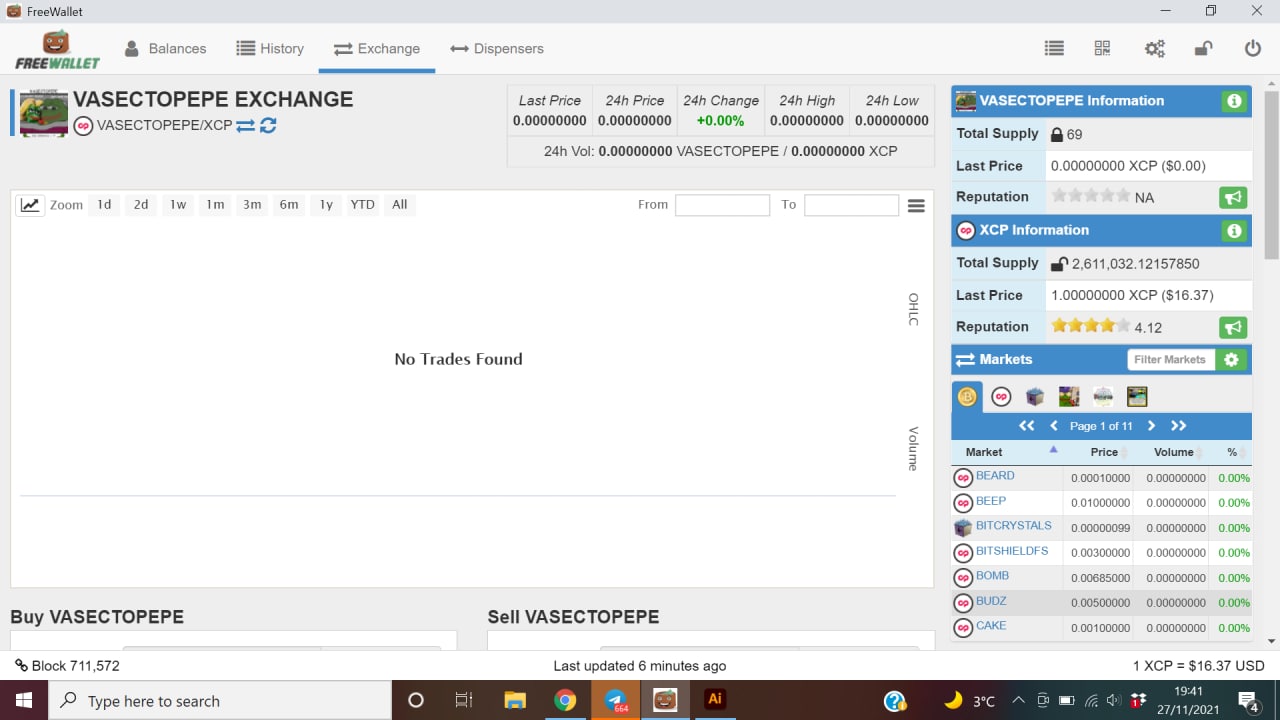Click the chart To date field
Image resolution: width=1280 pixels, height=720 pixels.
coord(851,205)
